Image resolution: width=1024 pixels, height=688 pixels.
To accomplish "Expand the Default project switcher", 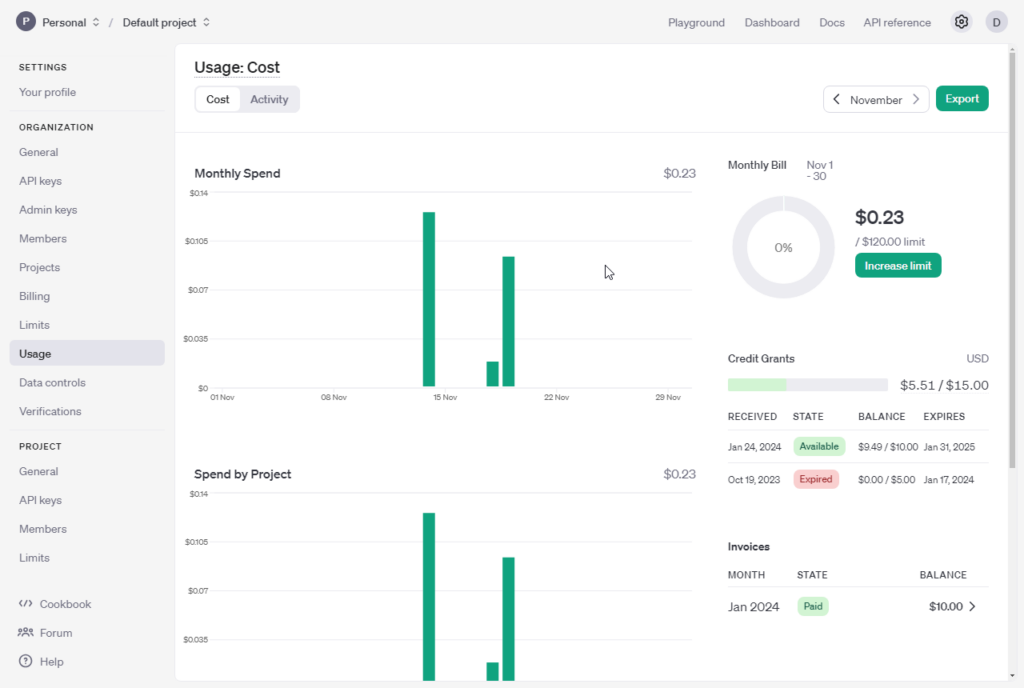I will tap(206, 22).
